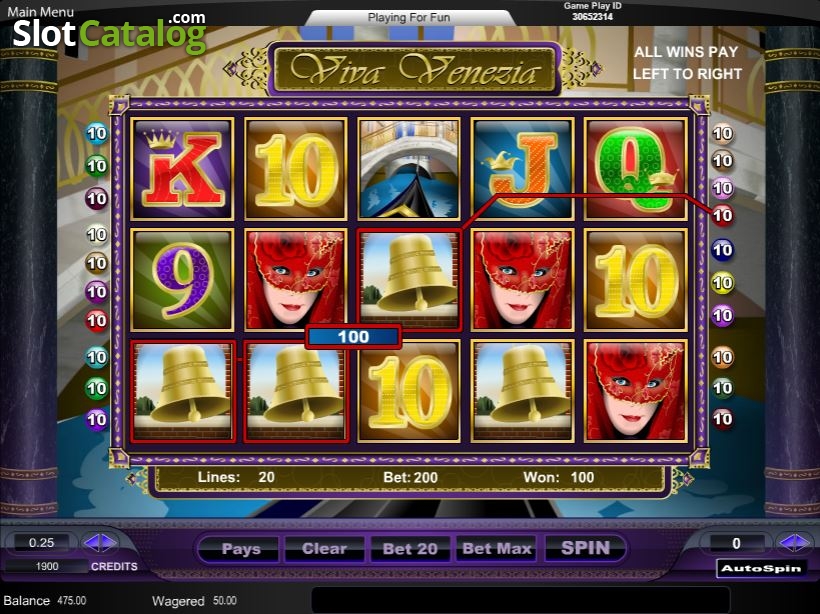Click the King symbol on the reels
This screenshot has height=614, width=820.
pos(182,168)
